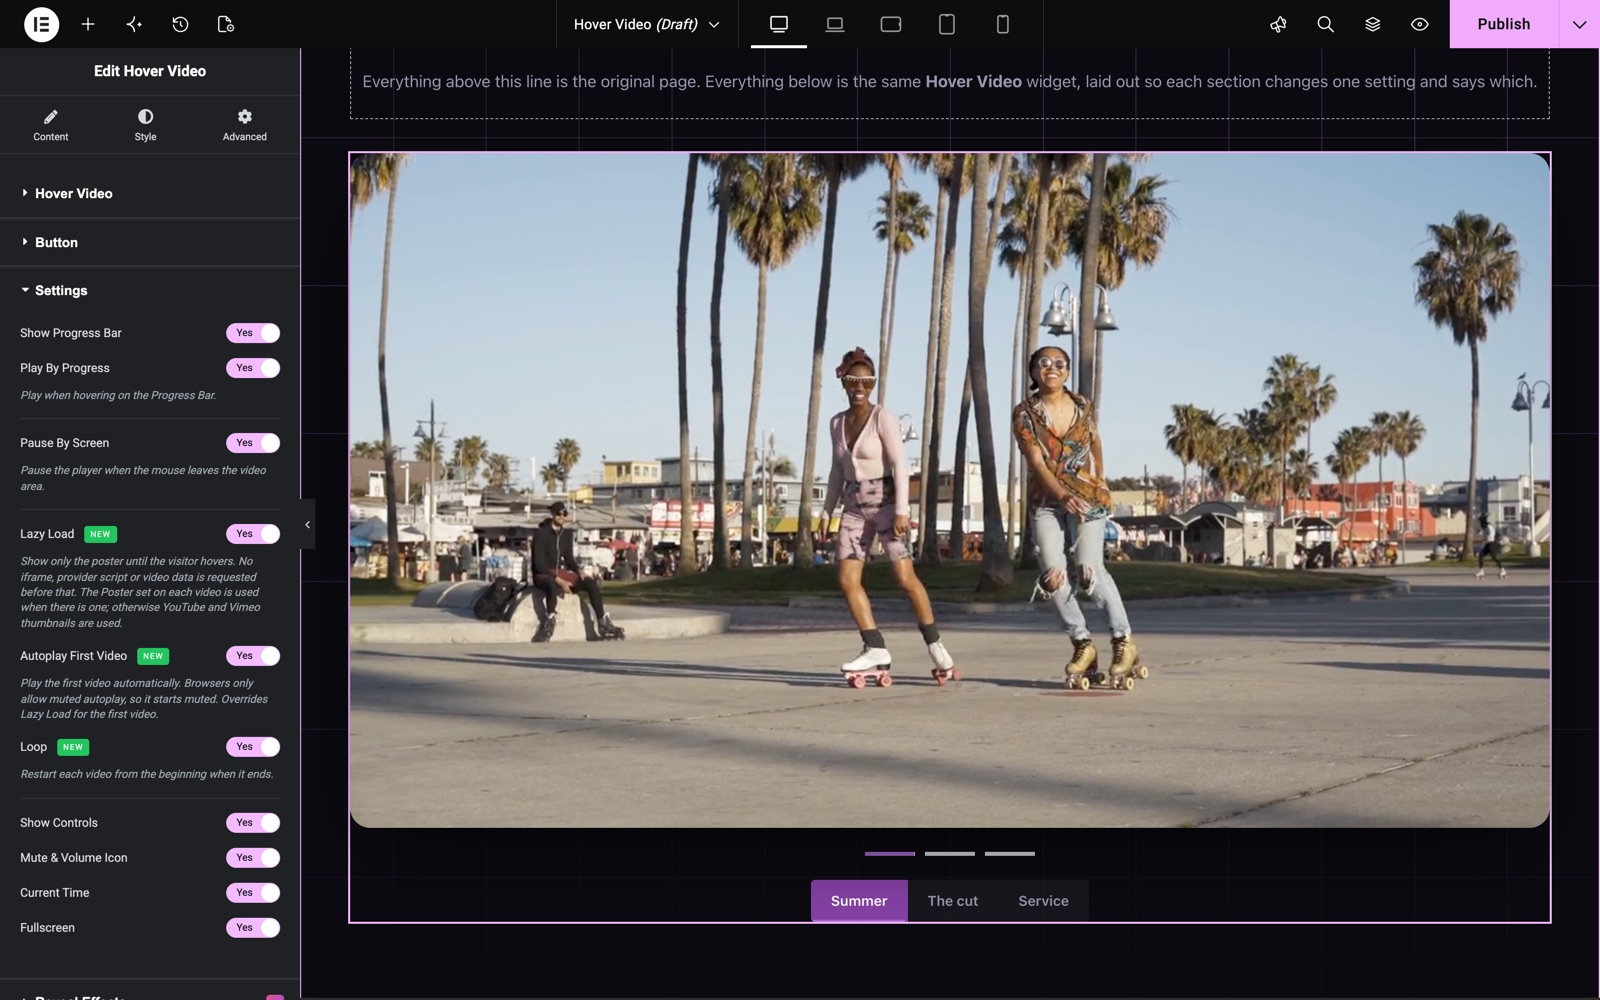This screenshot has width=1600, height=1000.
Task: Open the Advanced tab
Action: click(245, 125)
